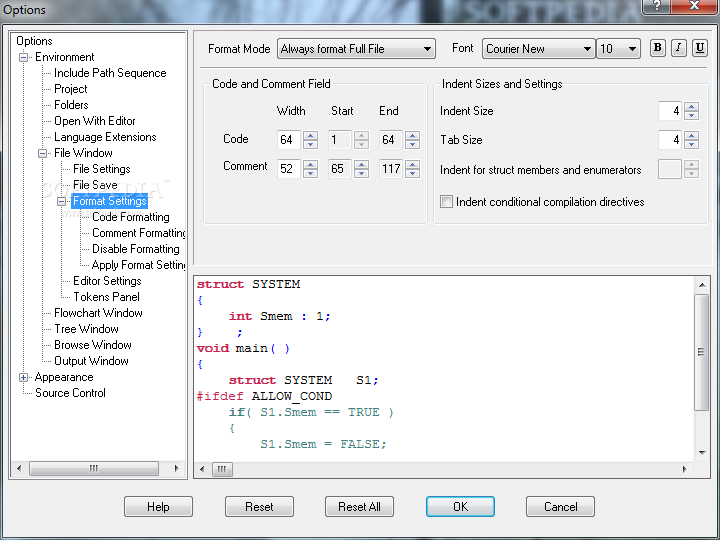
Task: Select Comment Formatting tree item
Action: (x=139, y=233)
